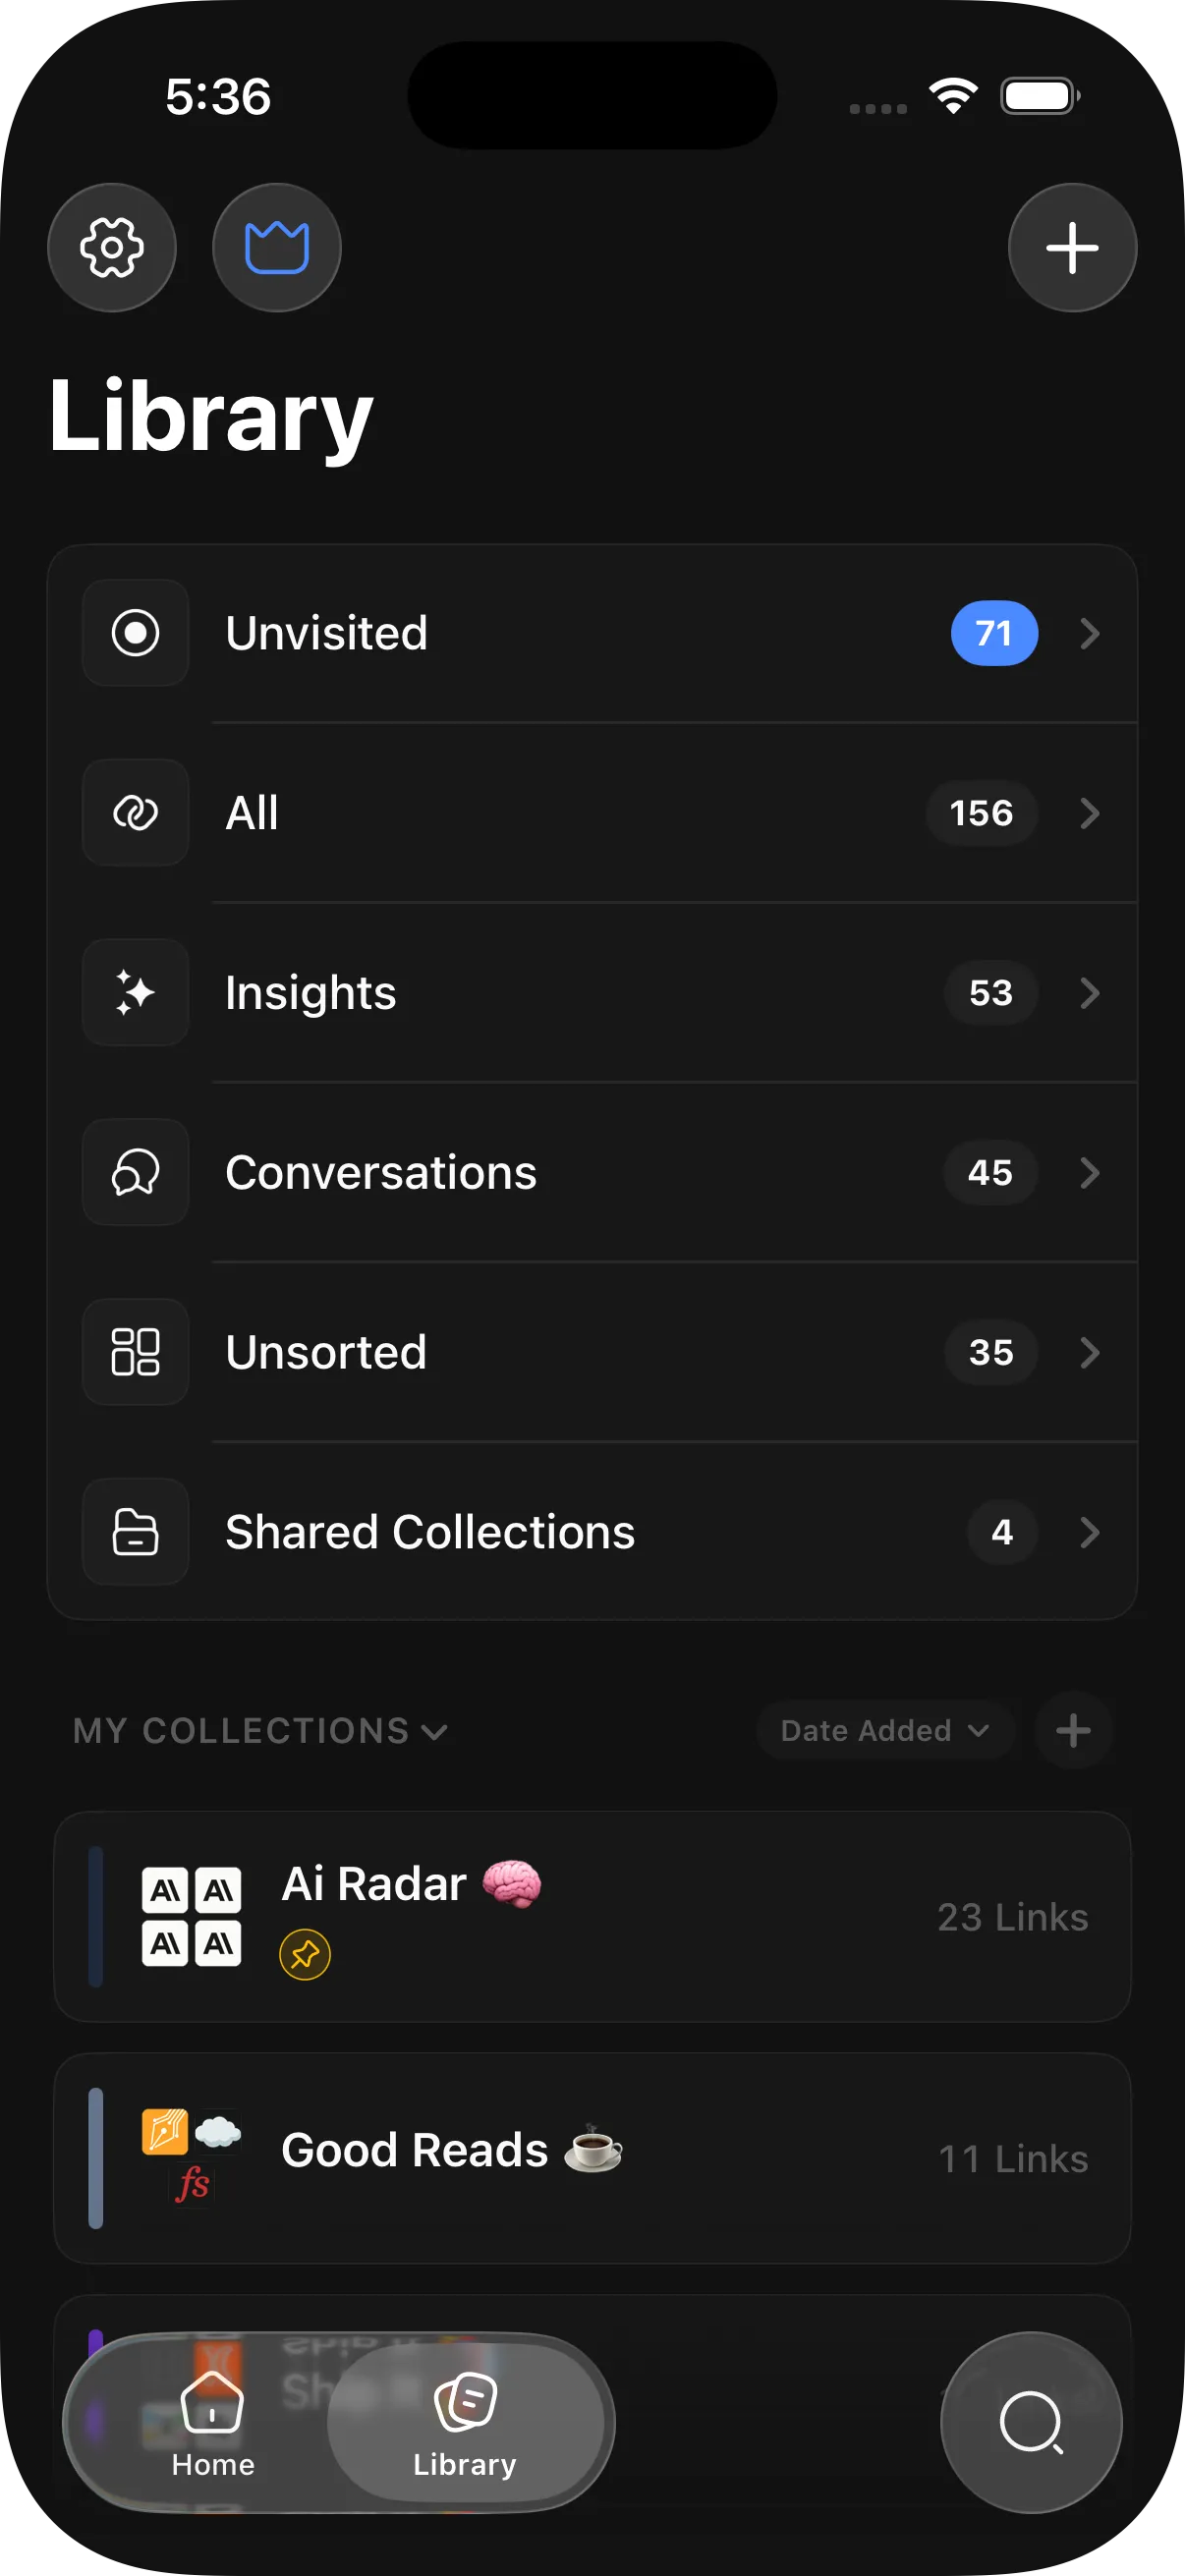This screenshot has width=1185, height=2576.
Task: Select the Library tab
Action: pos(465,2421)
